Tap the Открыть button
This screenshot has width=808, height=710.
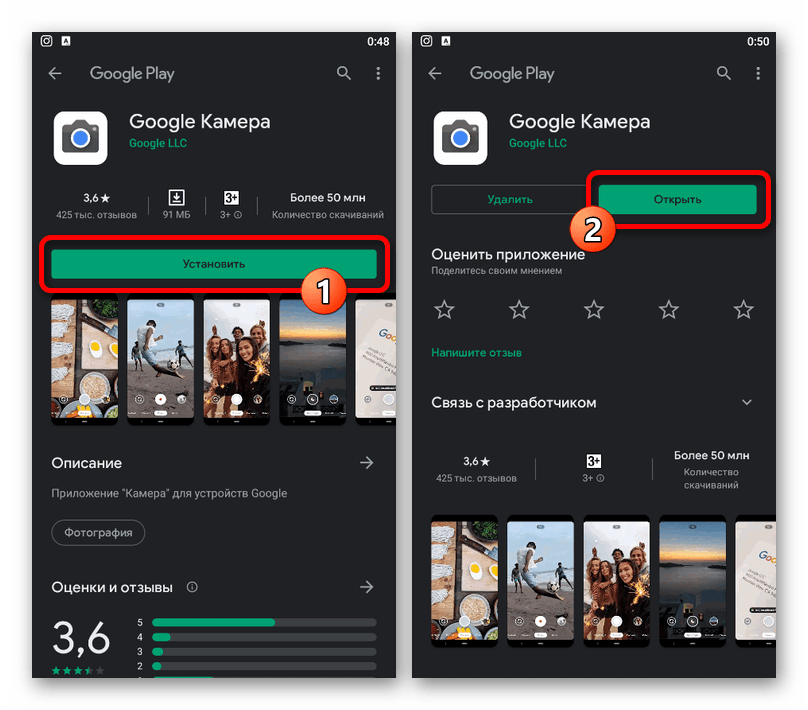click(x=677, y=199)
